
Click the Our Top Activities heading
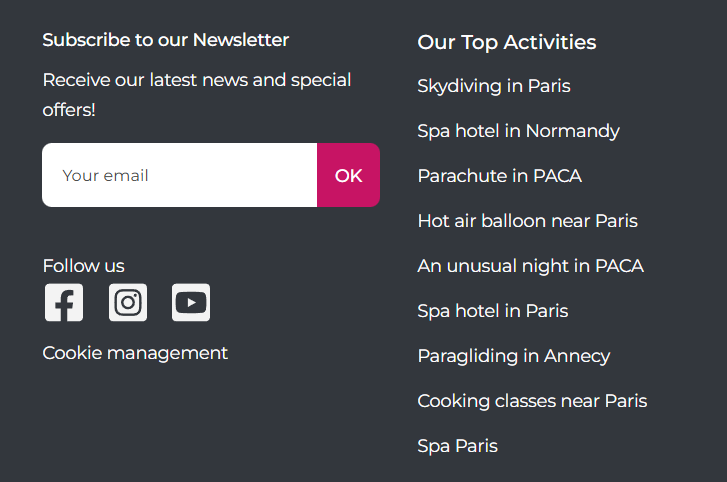(506, 42)
